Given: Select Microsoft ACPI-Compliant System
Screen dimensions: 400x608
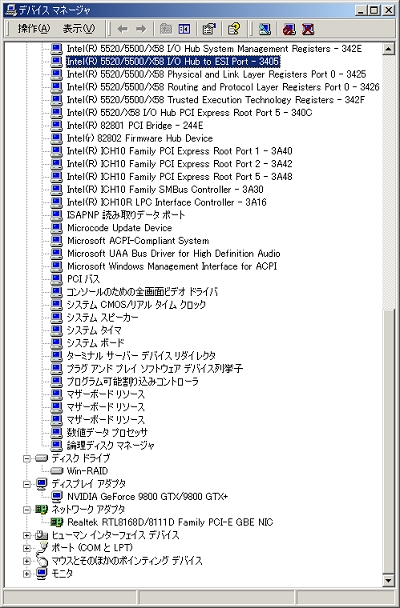Looking at the screenshot, I should [x=138, y=240].
